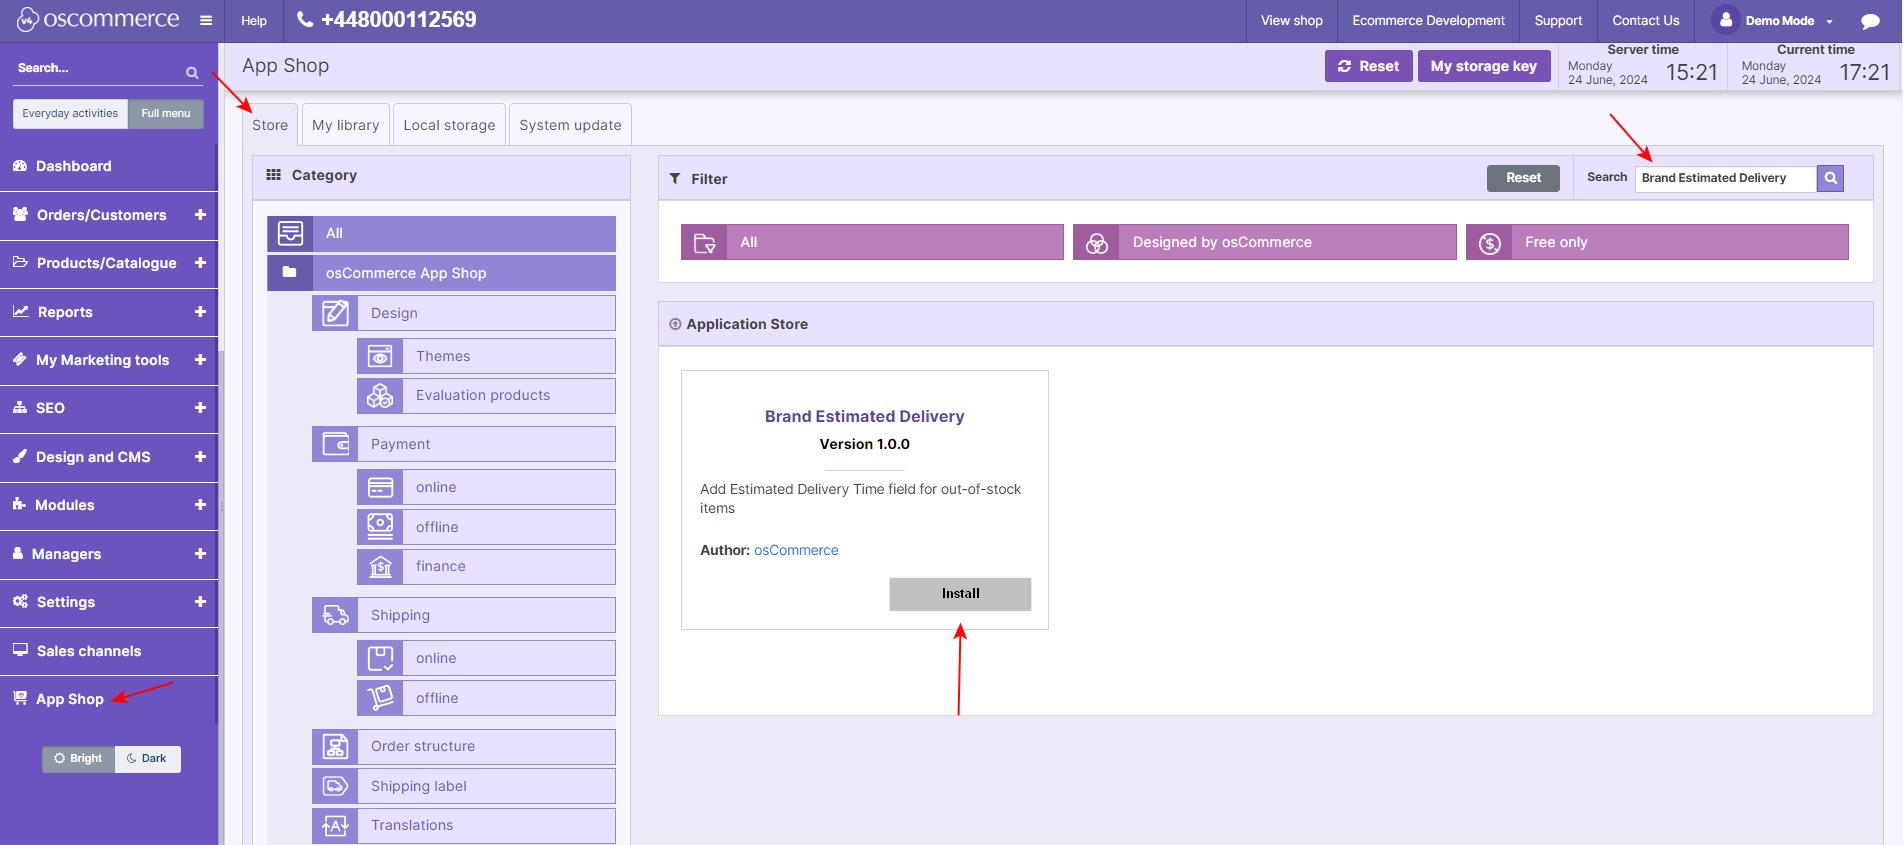
Task: Click the Order structure icon
Action: (335, 746)
